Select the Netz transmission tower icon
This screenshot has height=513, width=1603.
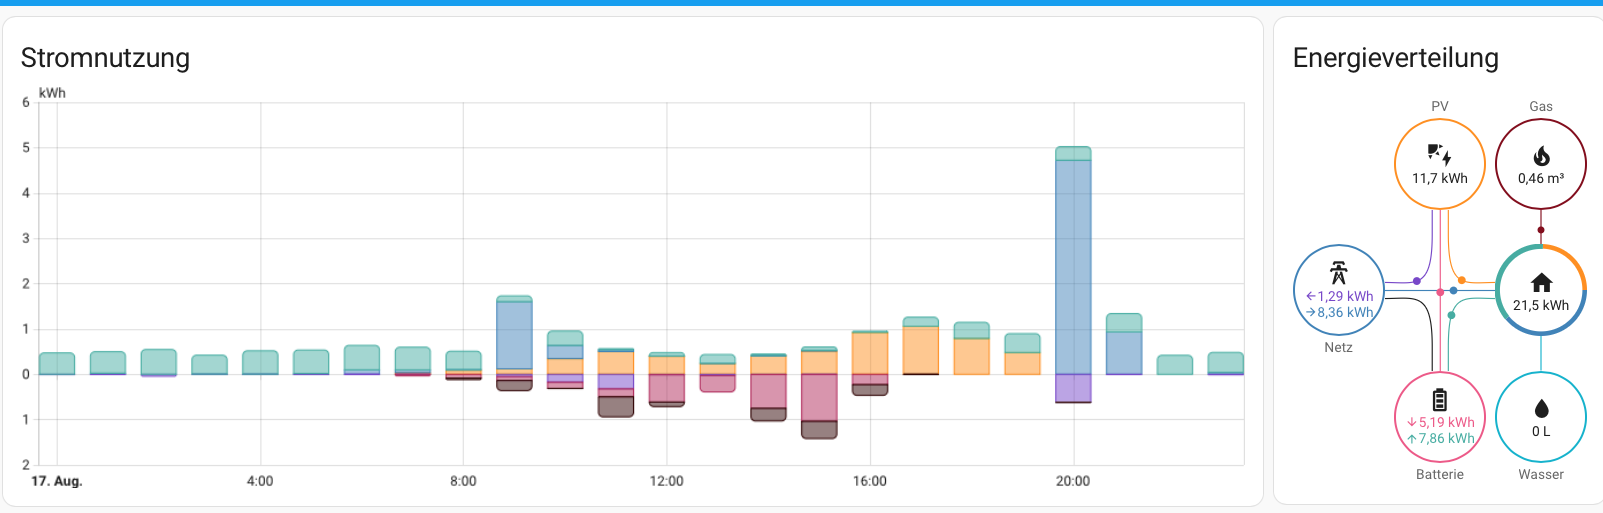(1338, 272)
